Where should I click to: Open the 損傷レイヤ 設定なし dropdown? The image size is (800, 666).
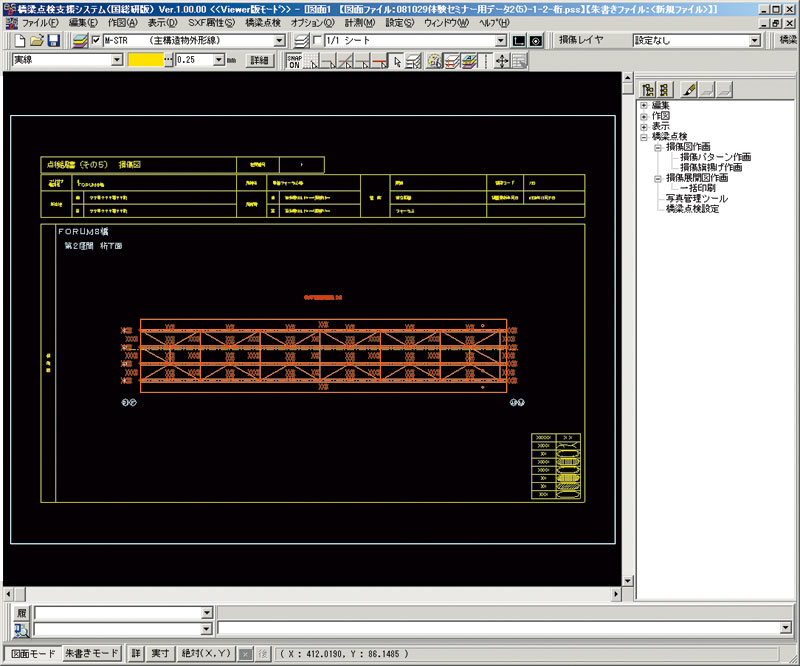755,41
